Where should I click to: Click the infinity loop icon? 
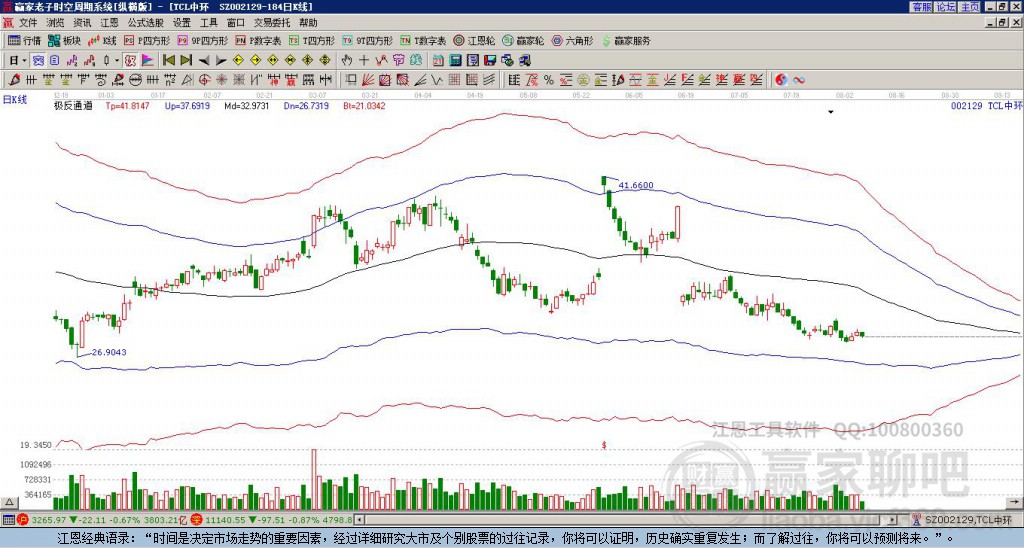pos(798,80)
